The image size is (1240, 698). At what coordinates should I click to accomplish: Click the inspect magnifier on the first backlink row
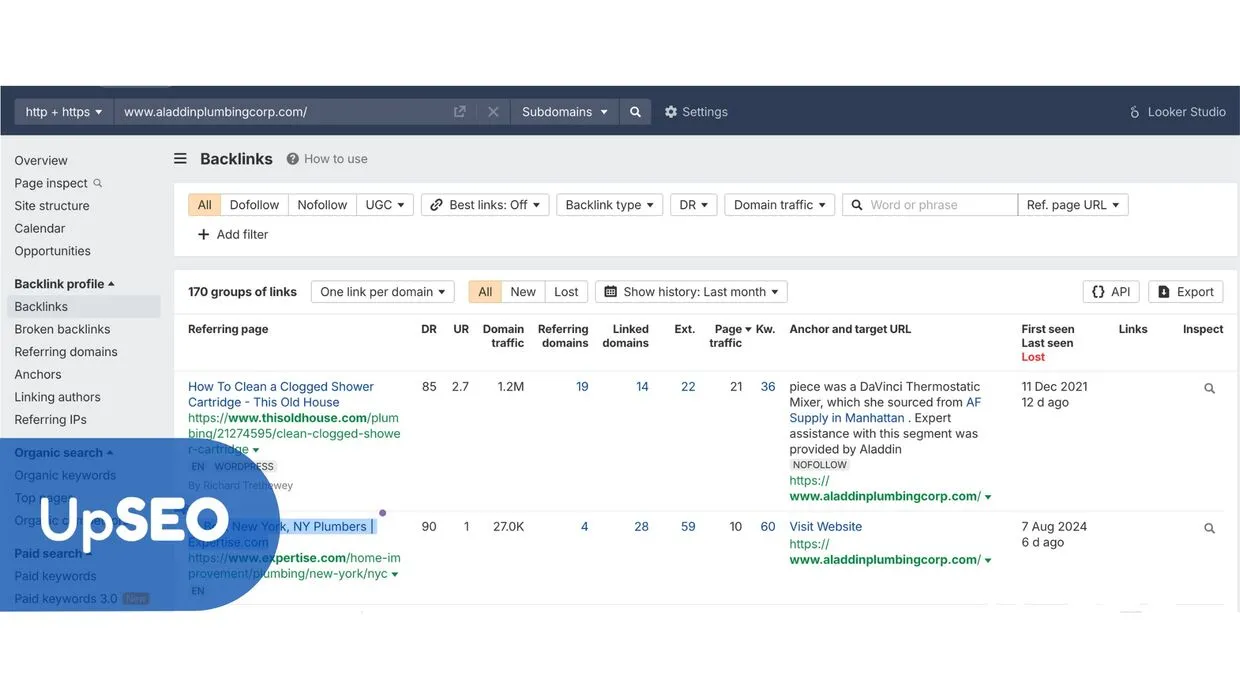1208,388
